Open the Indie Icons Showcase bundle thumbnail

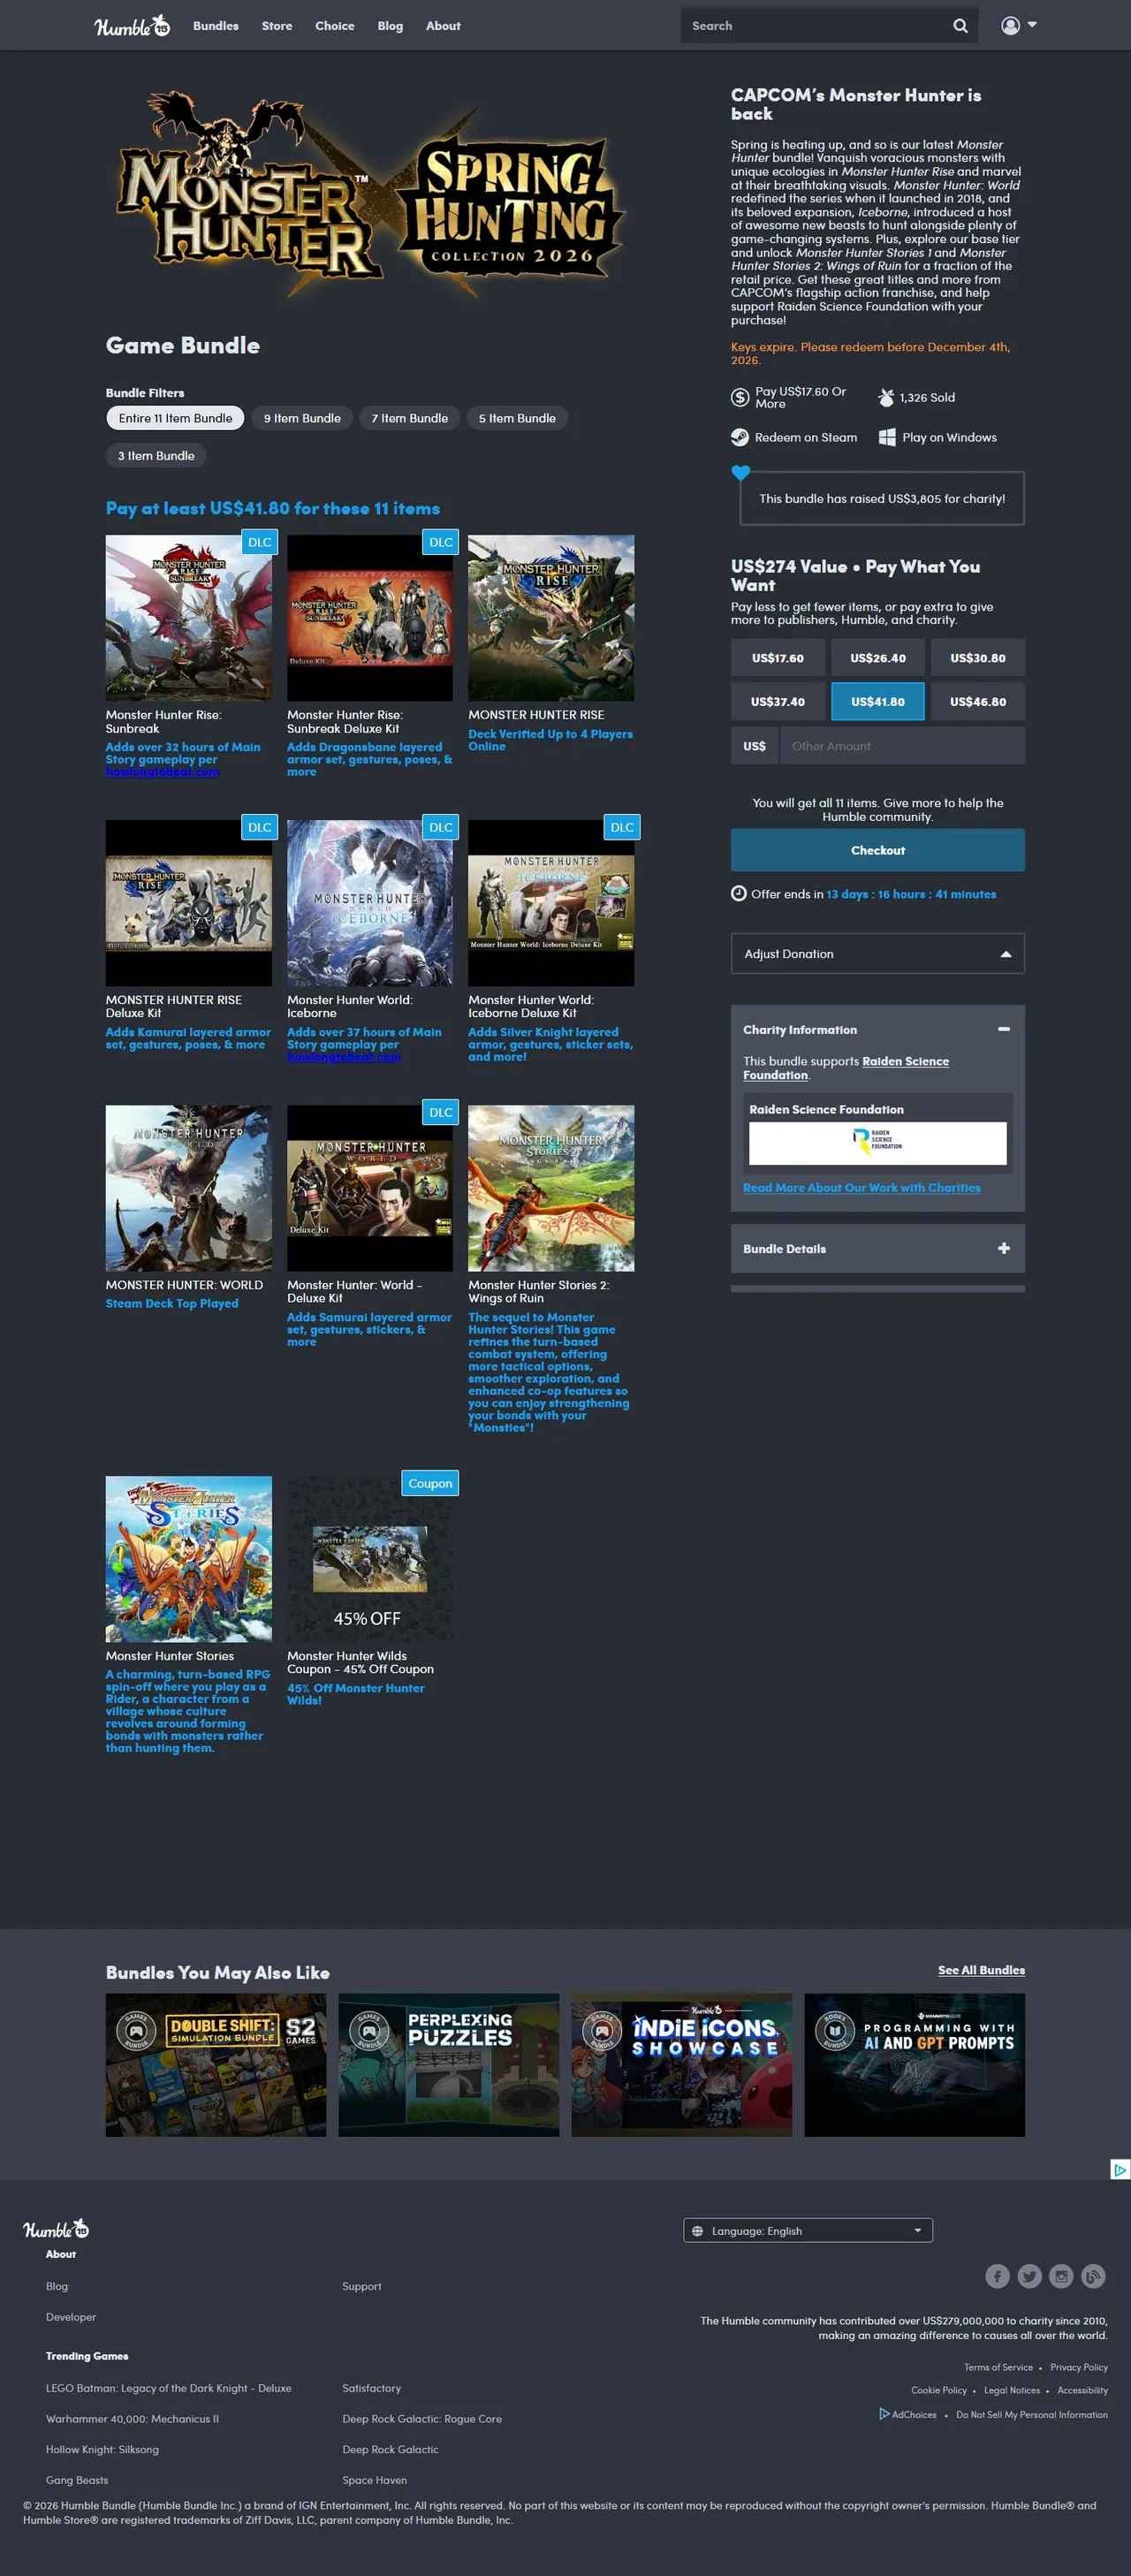pyautogui.click(x=681, y=2065)
